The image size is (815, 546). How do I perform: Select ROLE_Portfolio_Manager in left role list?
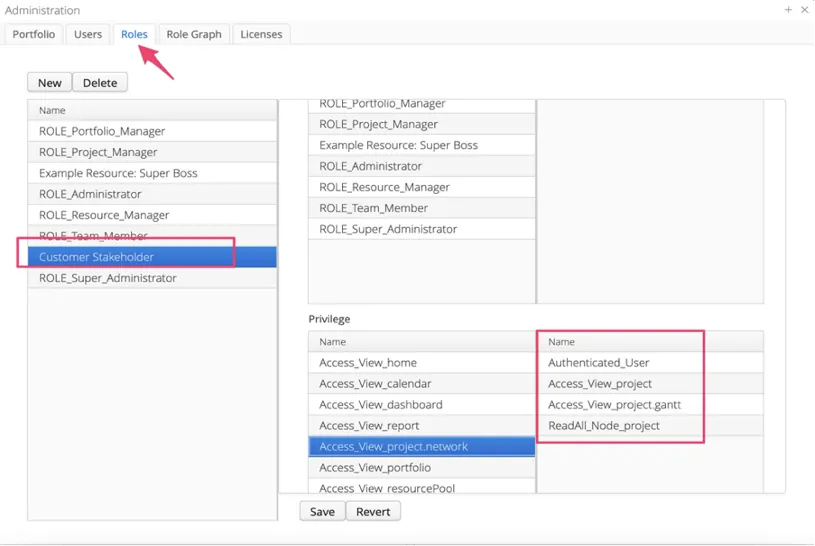point(152,131)
